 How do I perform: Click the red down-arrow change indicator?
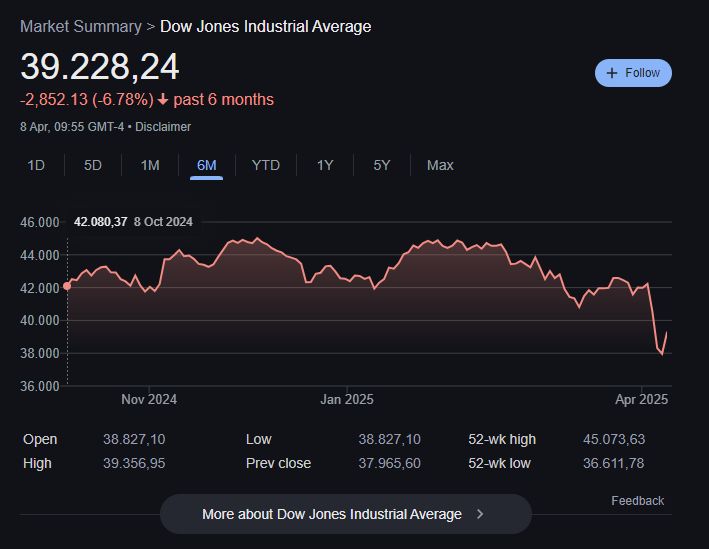[163, 100]
